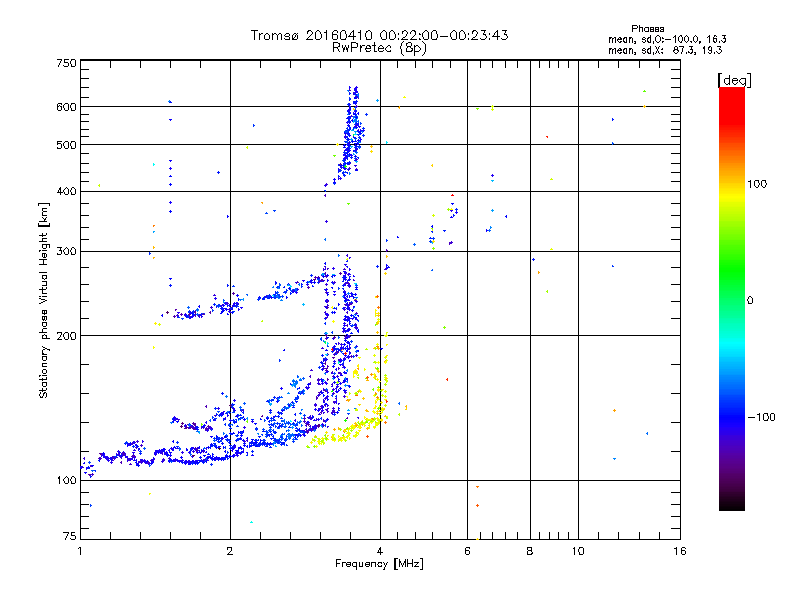This screenshot has width=800, height=600.
Task: Click the 750 tick on height axis
Action: point(66,62)
